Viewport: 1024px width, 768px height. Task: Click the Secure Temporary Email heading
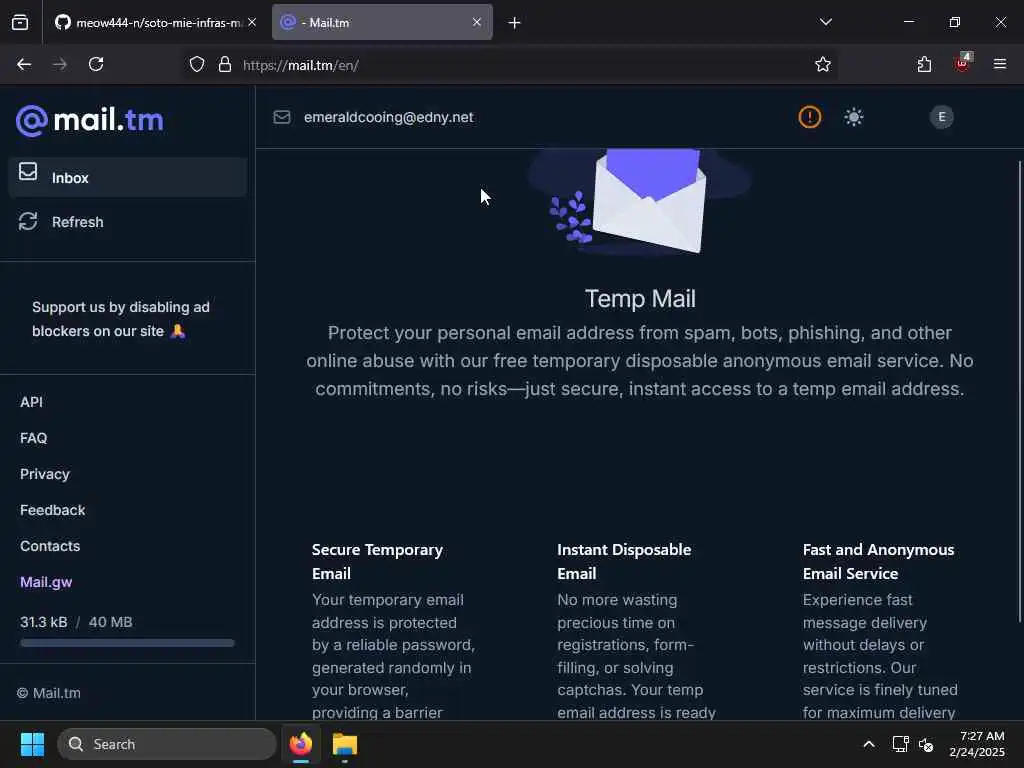tap(377, 562)
